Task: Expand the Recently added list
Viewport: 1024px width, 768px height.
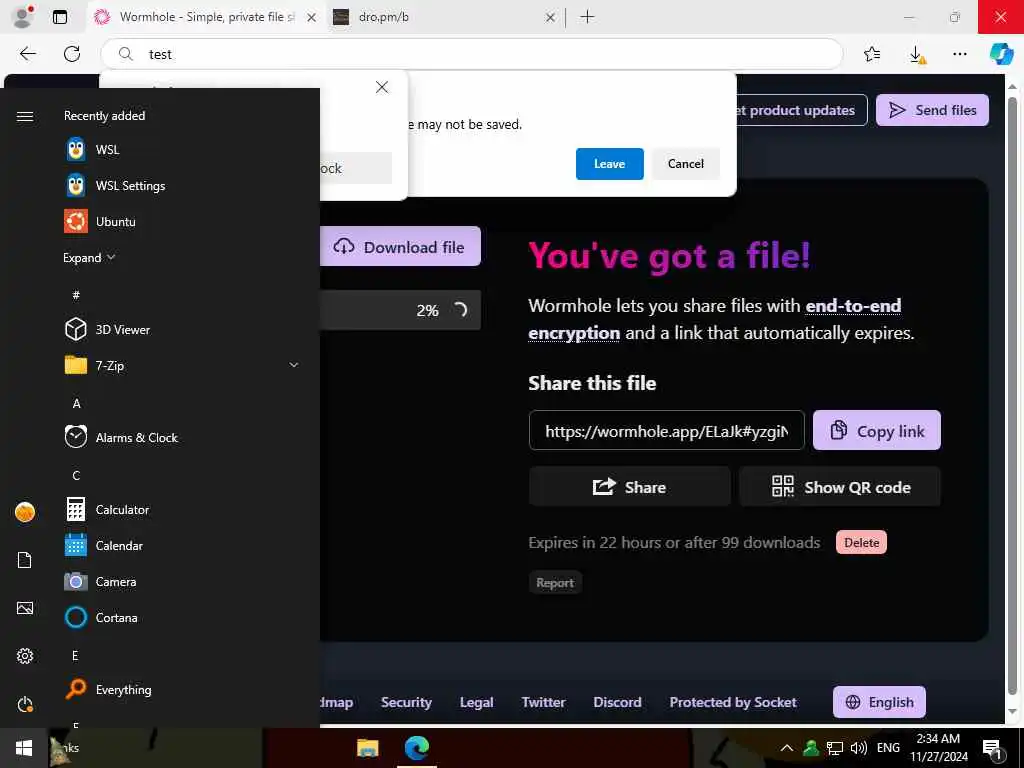Action: pos(89,257)
